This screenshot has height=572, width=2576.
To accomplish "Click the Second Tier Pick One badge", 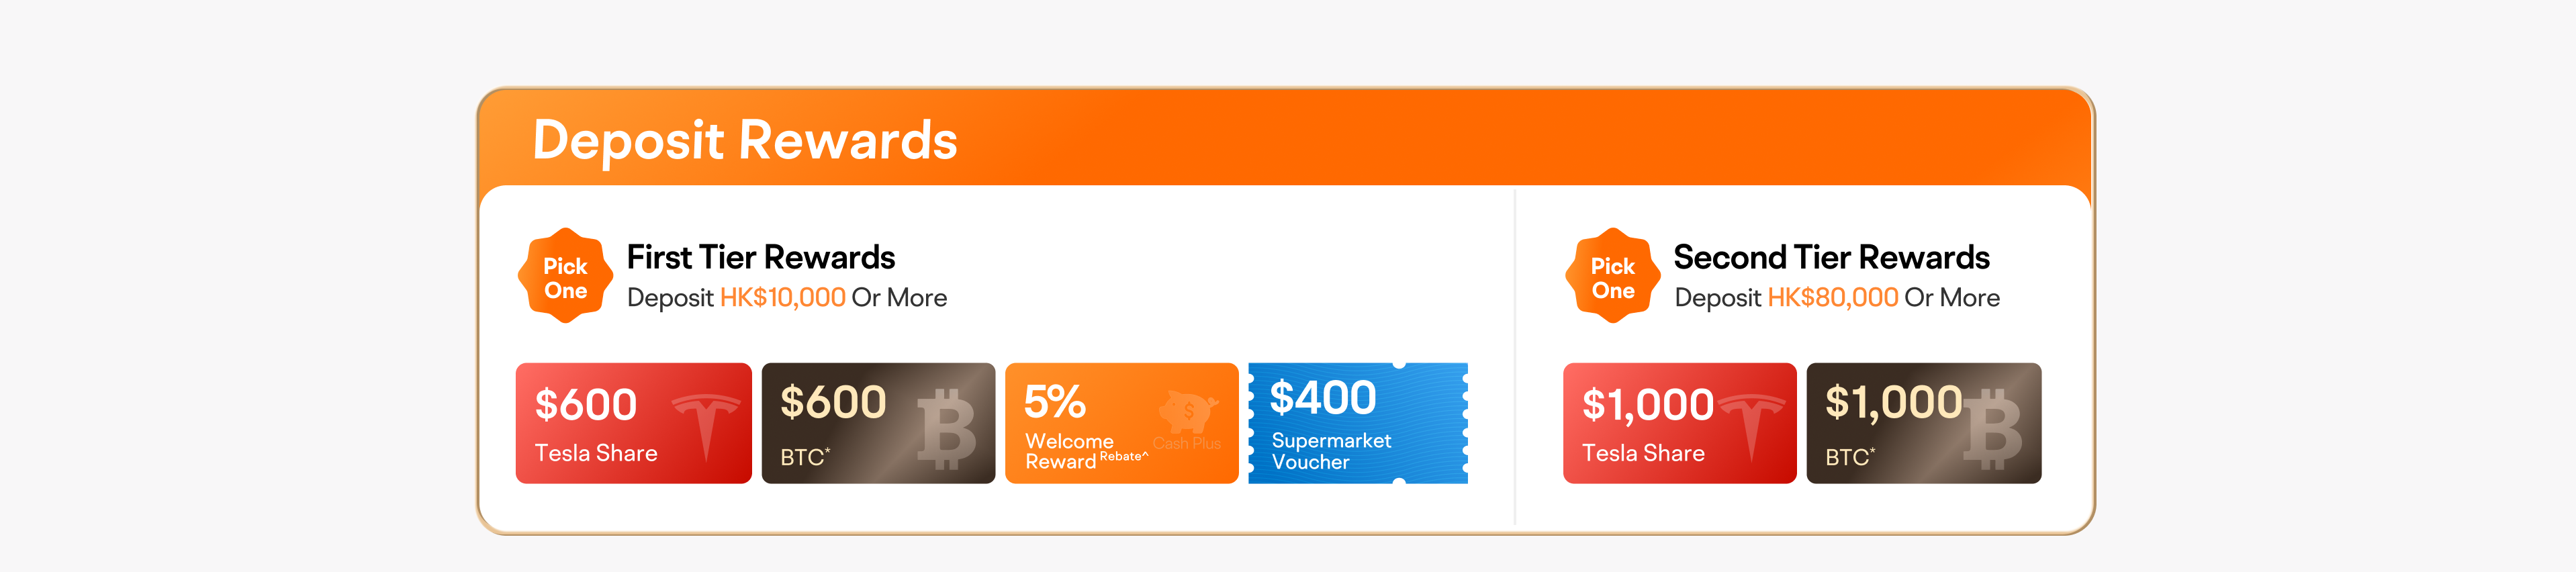I will click(1612, 276).
